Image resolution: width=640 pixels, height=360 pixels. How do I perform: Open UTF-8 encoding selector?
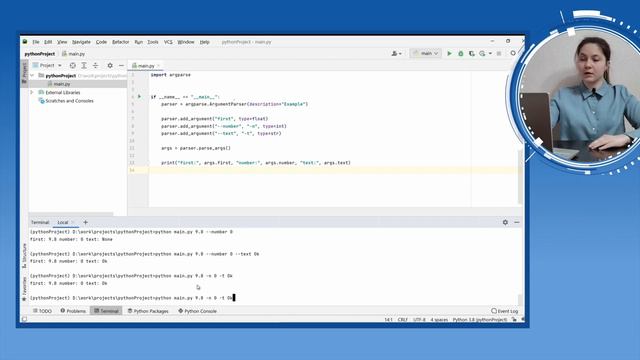pos(419,320)
